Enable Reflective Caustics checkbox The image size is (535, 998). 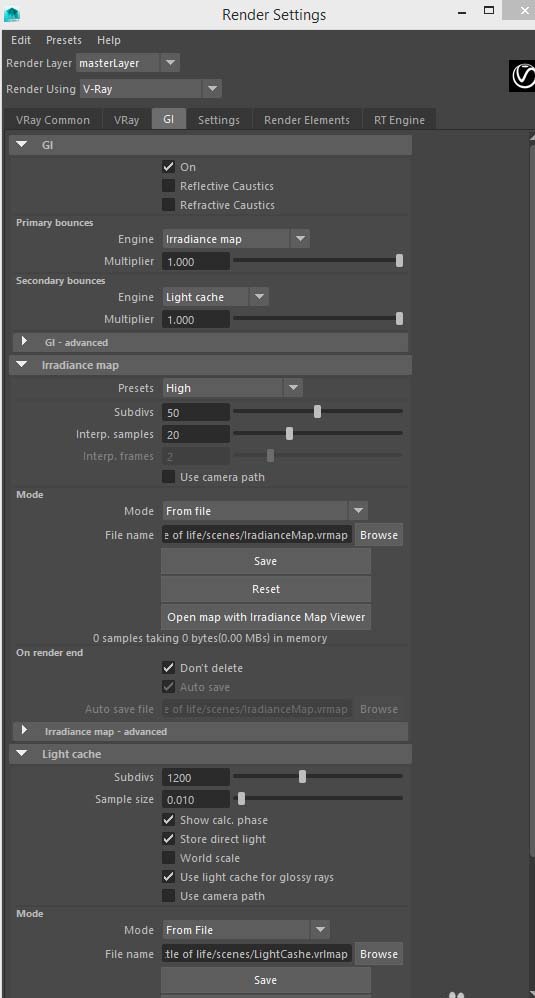169,186
